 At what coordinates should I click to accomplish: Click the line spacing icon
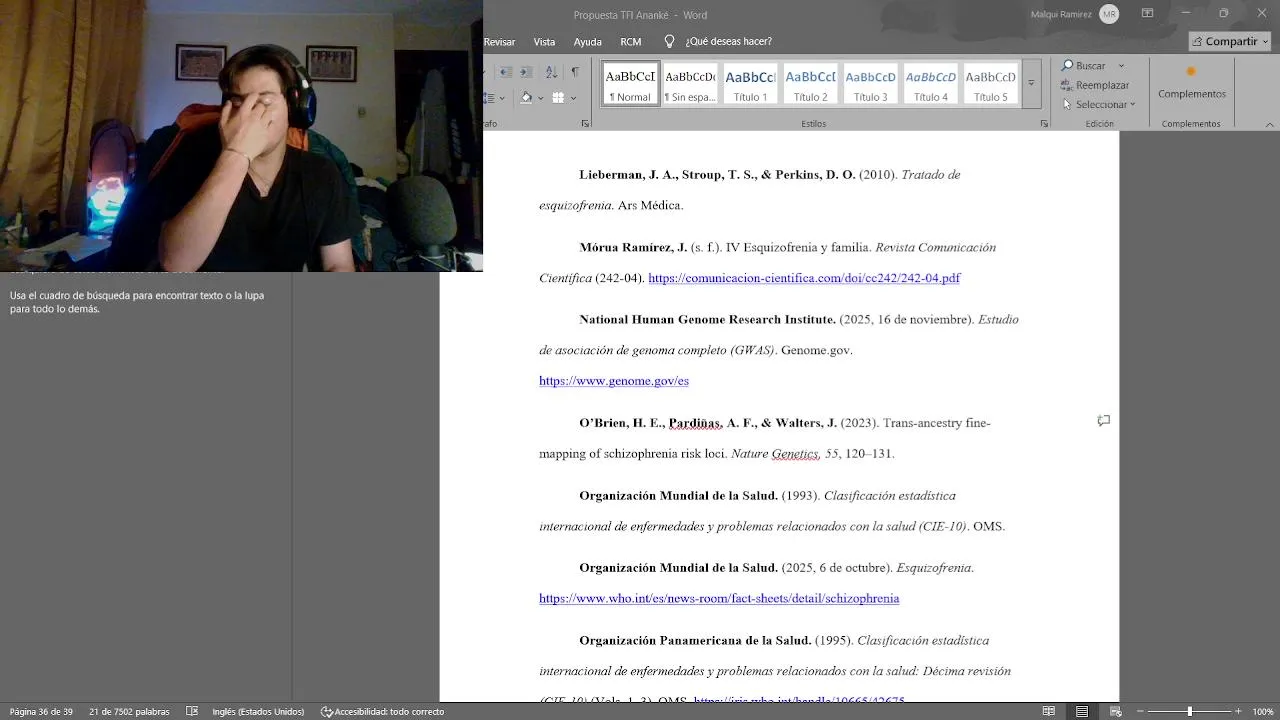(490, 98)
